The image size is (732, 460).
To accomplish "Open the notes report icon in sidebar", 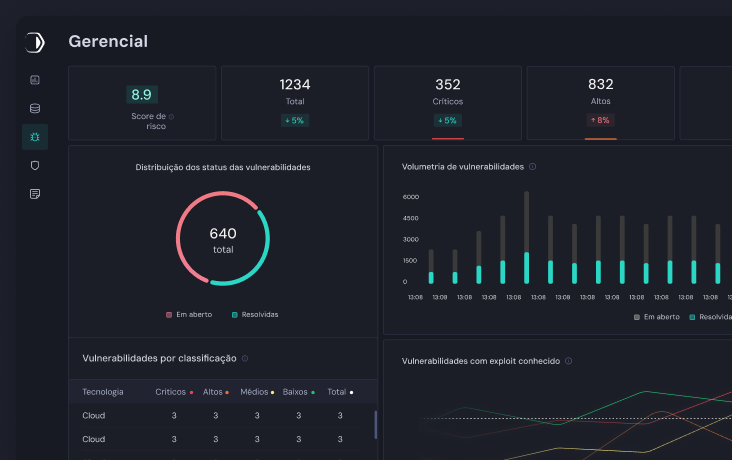I will 35,194.
